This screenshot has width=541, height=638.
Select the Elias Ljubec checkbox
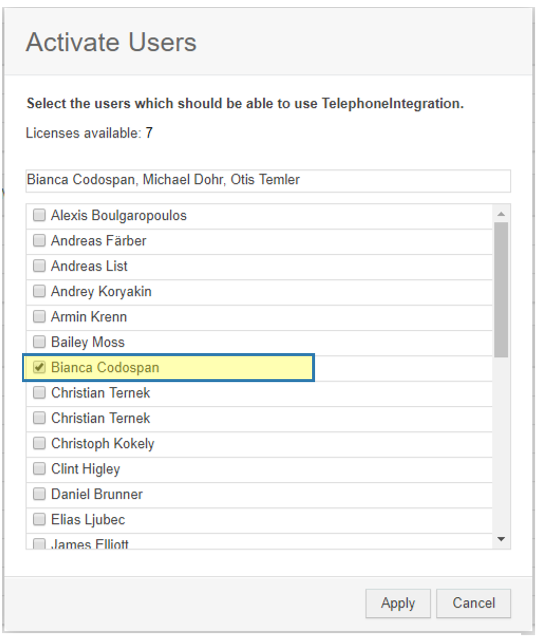[x=39, y=519]
